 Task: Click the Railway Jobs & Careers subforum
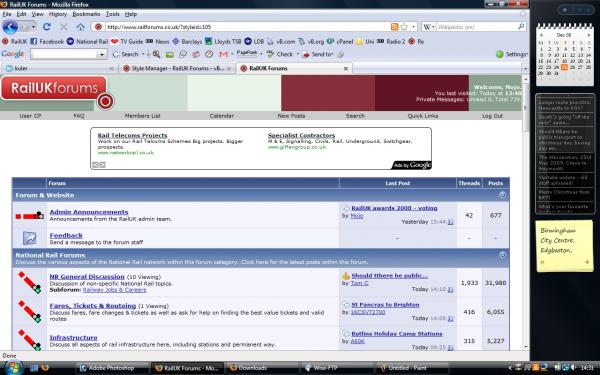pyautogui.click(x=114, y=290)
